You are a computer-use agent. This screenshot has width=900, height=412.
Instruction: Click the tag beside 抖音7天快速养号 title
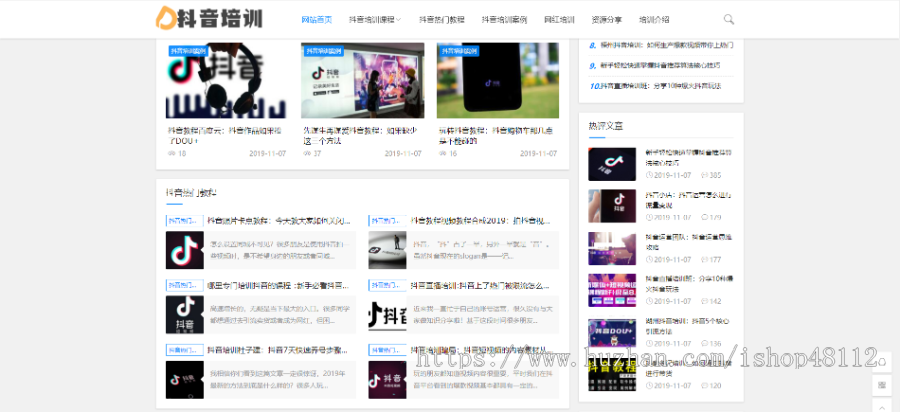[x=184, y=349]
